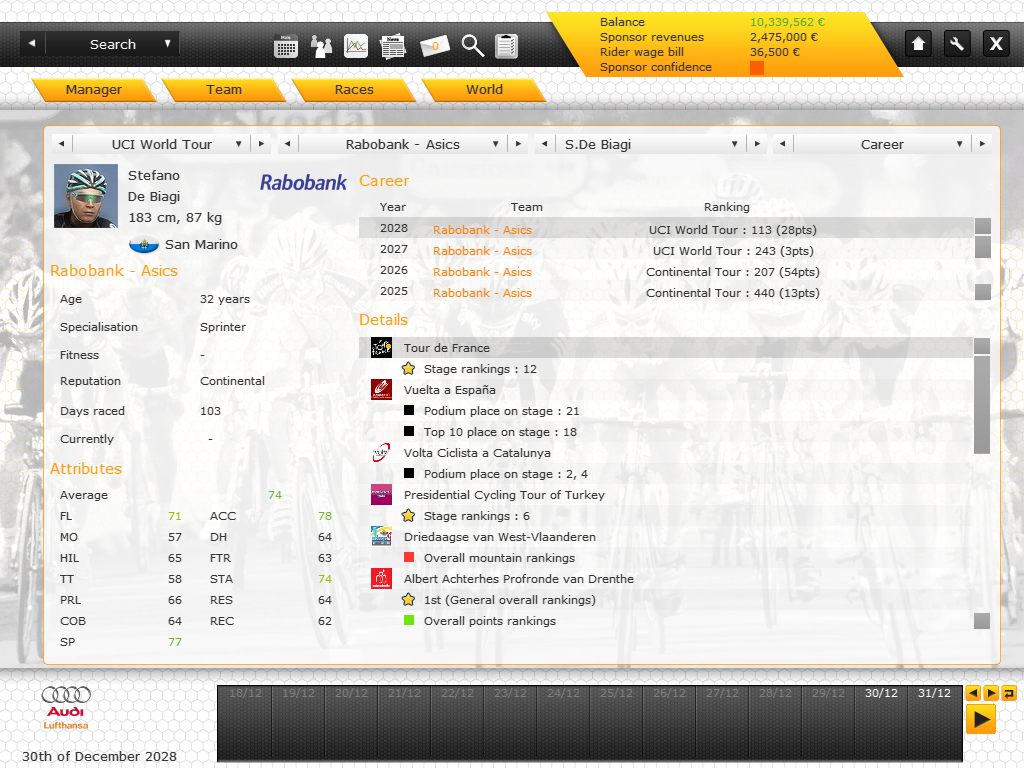1024x768 pixels.
Task: Open the Team menu tab
Action: tap(224, 89)
